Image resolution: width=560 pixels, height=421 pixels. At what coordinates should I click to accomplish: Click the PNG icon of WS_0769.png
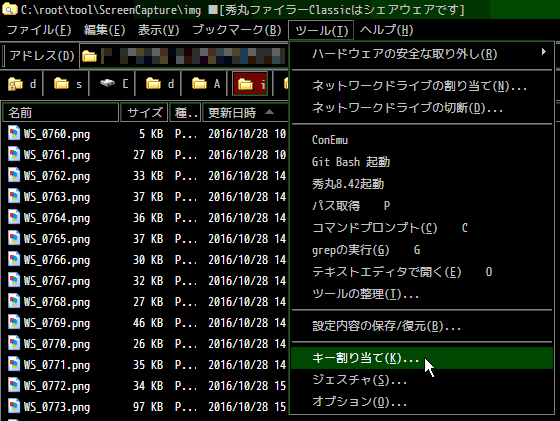tap(14, 322)
